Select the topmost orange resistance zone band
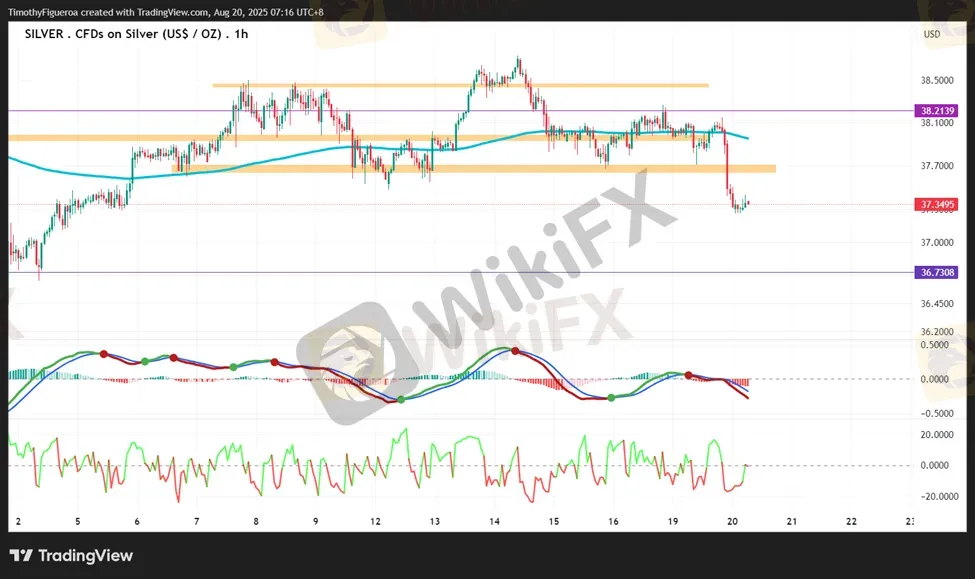Viewport: 975px width, 579px height. [460, 86]
